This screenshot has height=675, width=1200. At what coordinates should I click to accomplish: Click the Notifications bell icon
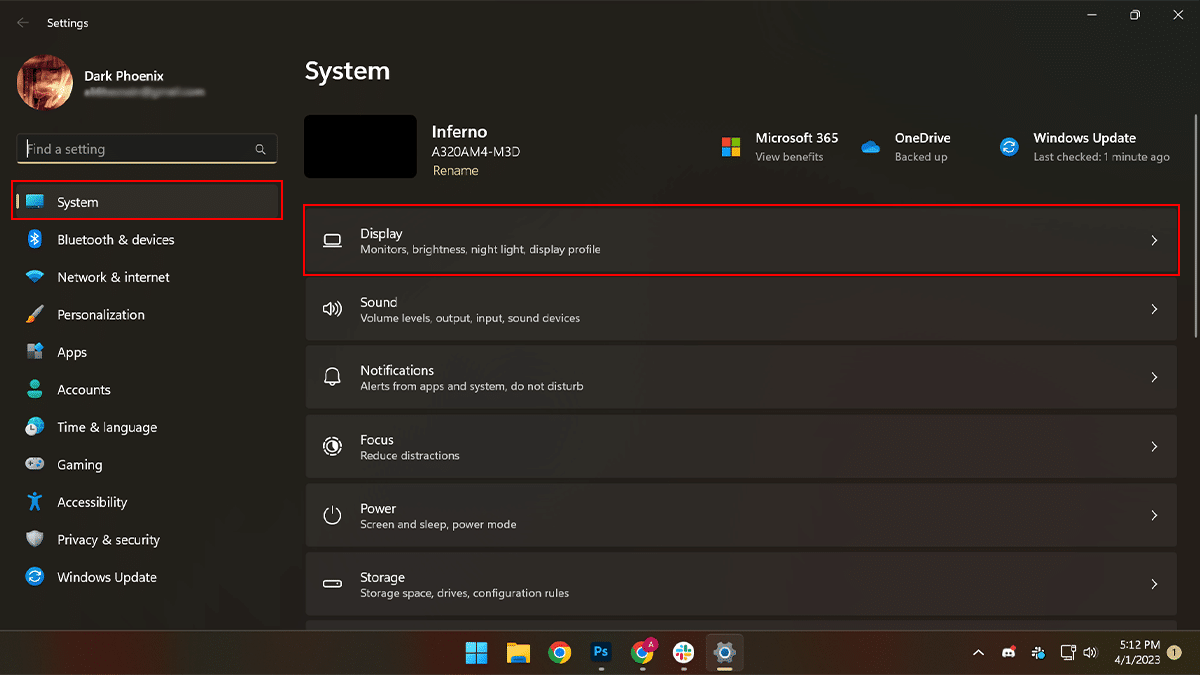pos(332,377)
